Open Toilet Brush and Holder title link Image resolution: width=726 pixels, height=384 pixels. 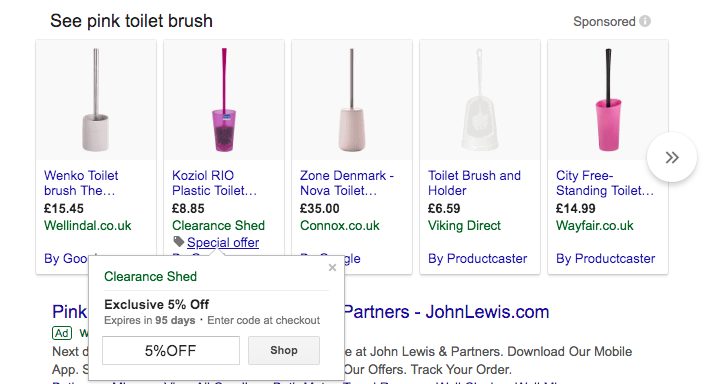(474, 183)
